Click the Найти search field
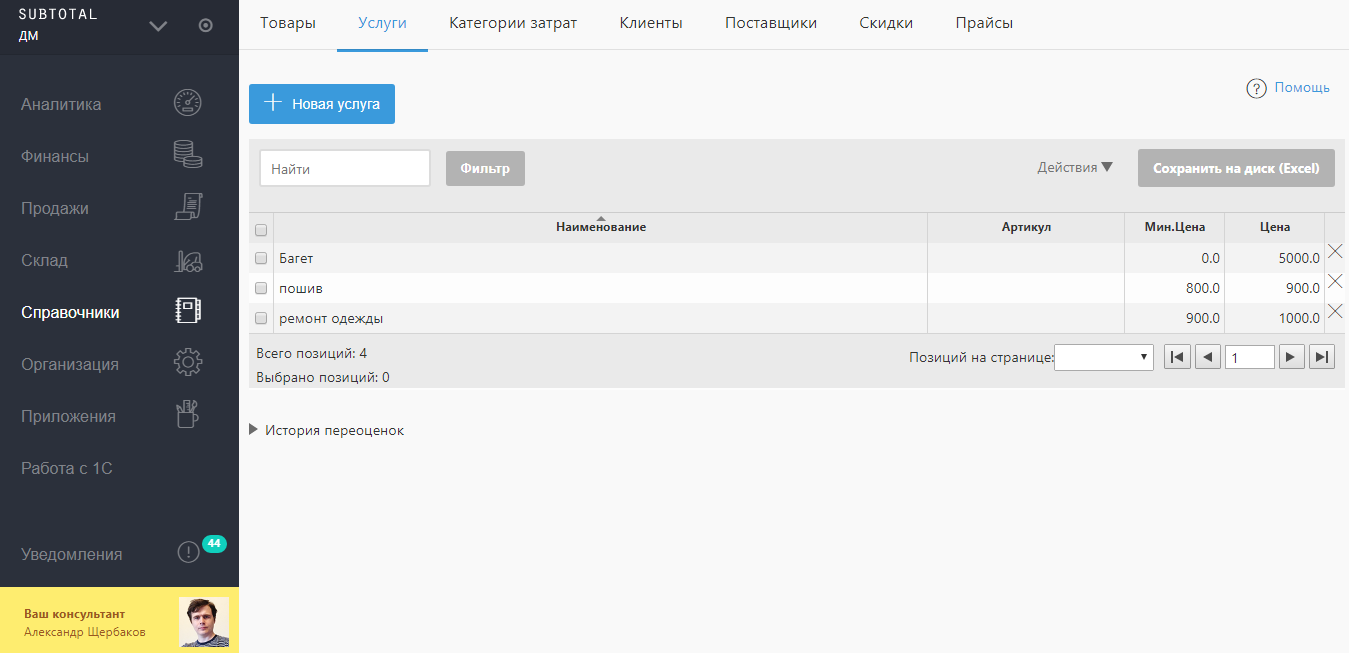Viewport: 1349px width, 653px height. [x=344, y=167]
